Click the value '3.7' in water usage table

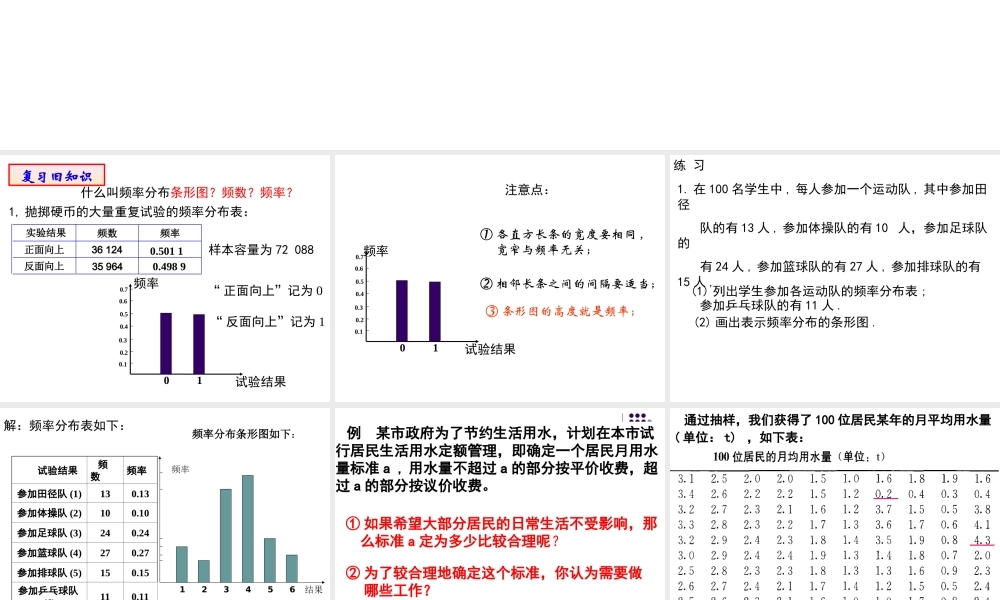click(883, 509)
